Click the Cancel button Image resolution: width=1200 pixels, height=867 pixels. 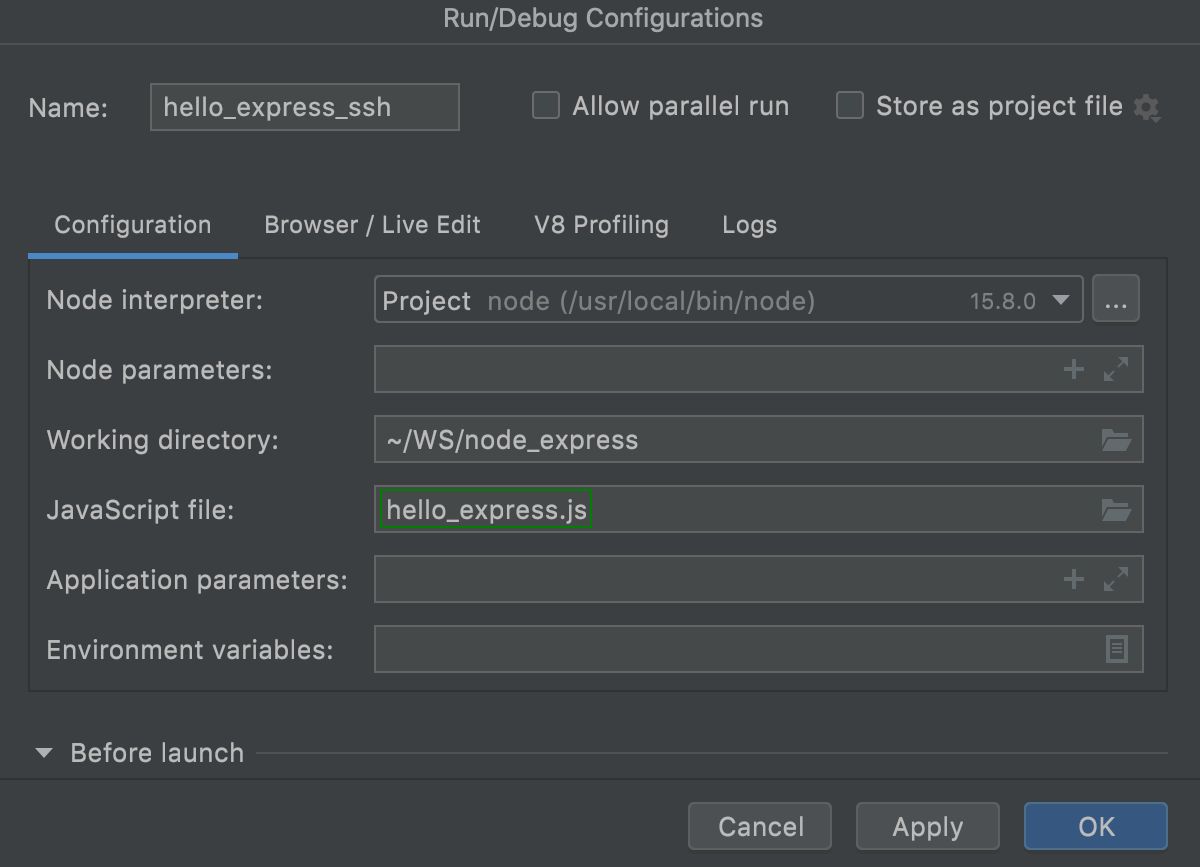[x=760, y=827]
